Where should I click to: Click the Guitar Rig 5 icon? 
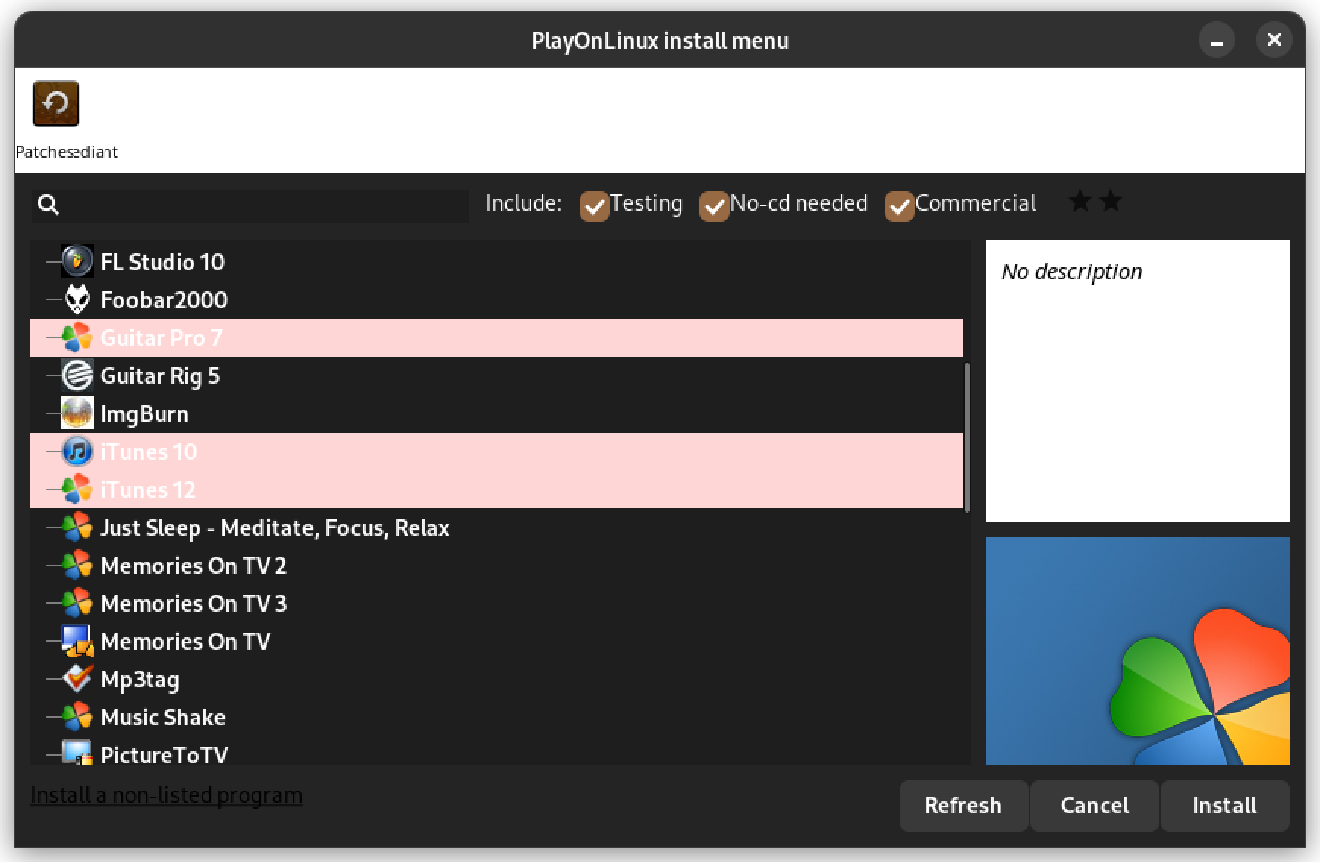pyautogui.click(x=77, y=376)
